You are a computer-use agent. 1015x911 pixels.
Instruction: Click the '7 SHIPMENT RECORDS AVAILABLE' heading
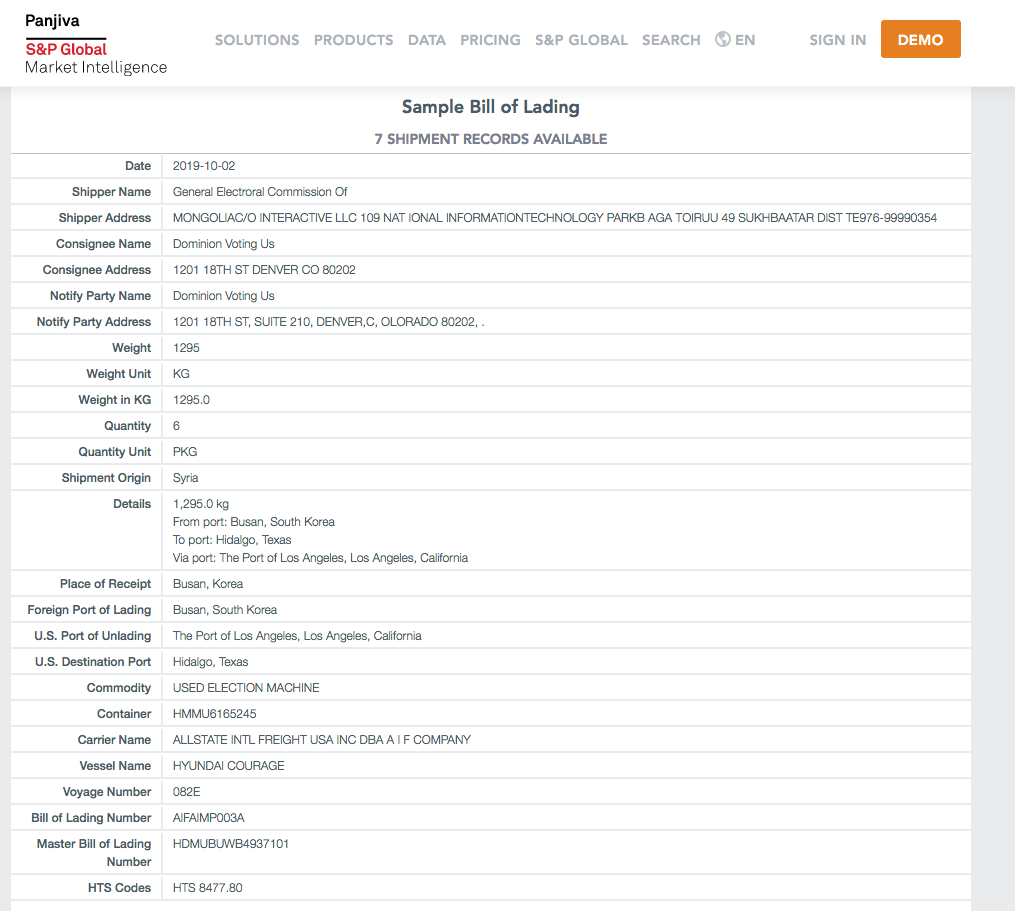click(491, 139)
